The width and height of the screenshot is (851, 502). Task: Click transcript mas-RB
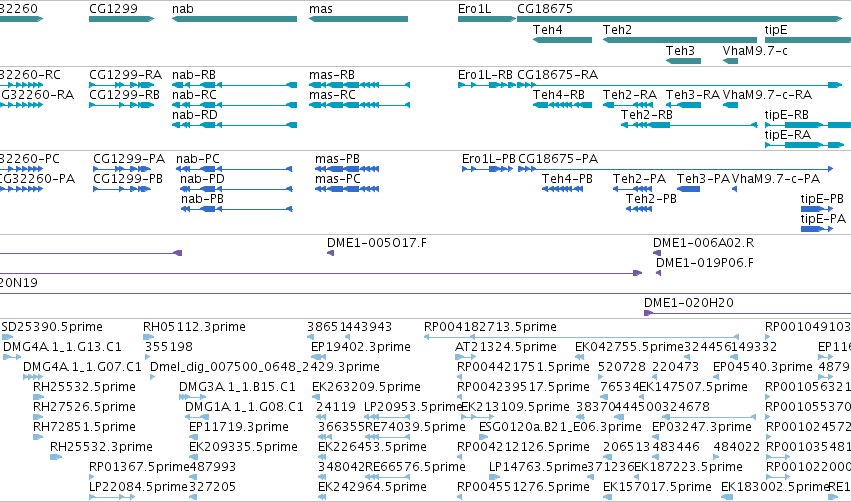pos(359,85)
